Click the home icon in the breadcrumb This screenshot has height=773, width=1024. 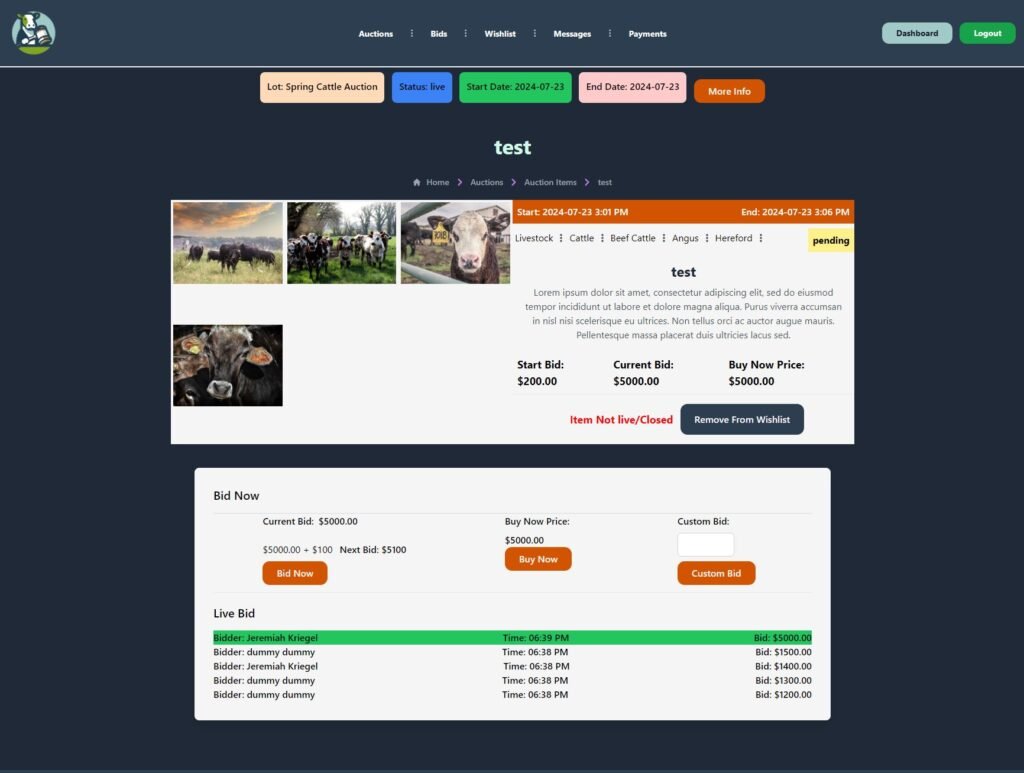click(x=416, y=182)
